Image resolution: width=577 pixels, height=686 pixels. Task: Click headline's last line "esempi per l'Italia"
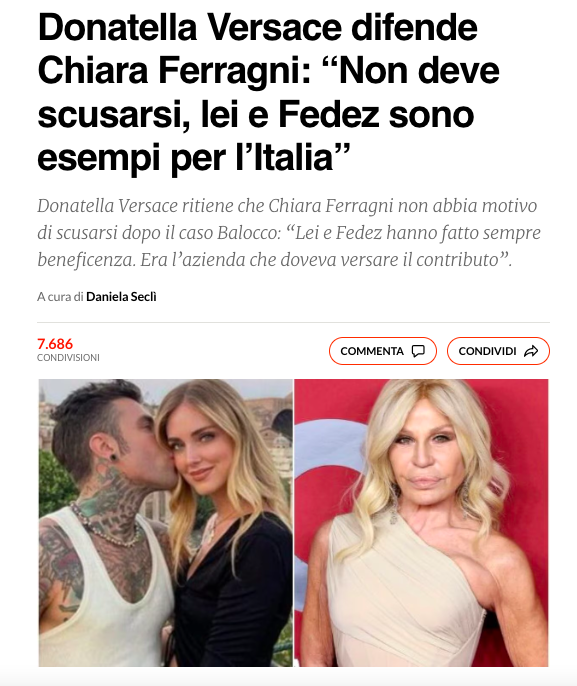tap(194, 158)
